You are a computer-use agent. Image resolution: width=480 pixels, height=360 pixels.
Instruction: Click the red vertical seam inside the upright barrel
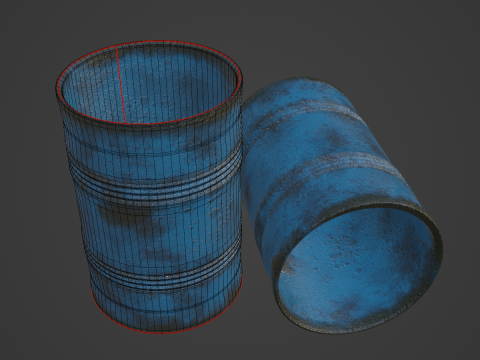click(x=120, y=85)
